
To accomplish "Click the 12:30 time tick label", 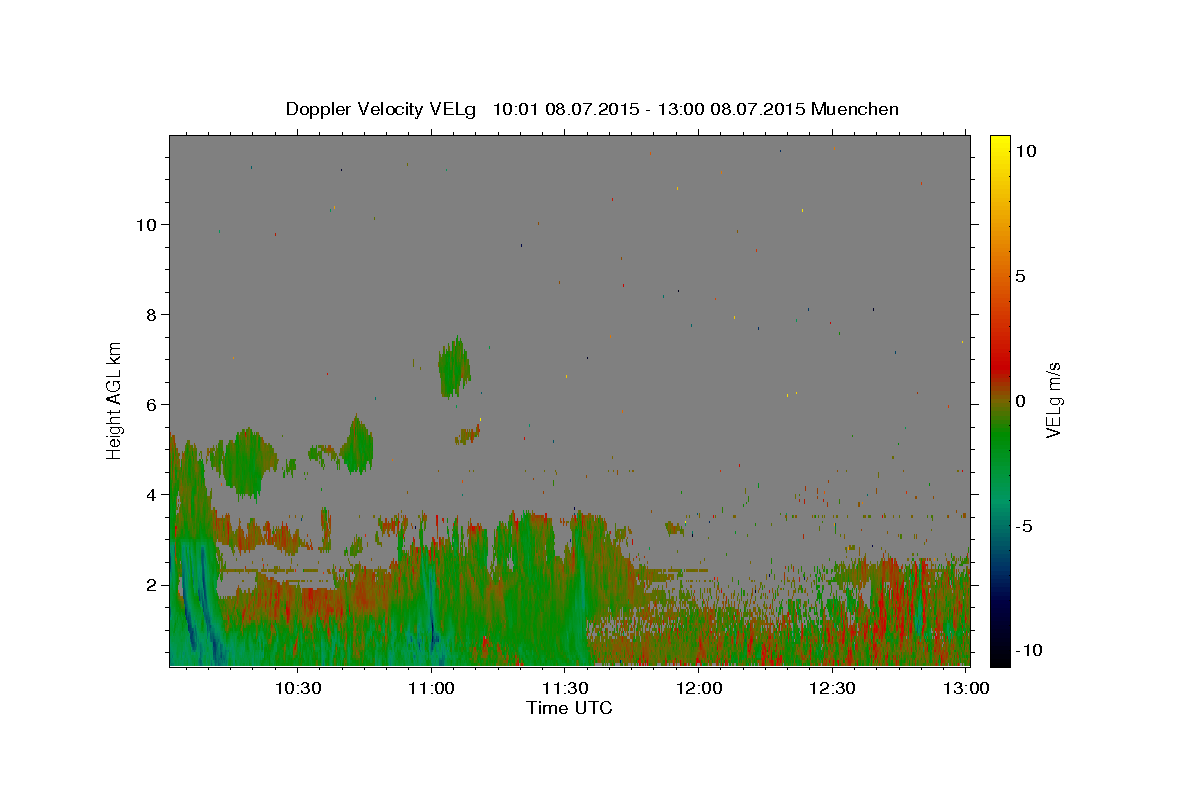I will (832, 688).
